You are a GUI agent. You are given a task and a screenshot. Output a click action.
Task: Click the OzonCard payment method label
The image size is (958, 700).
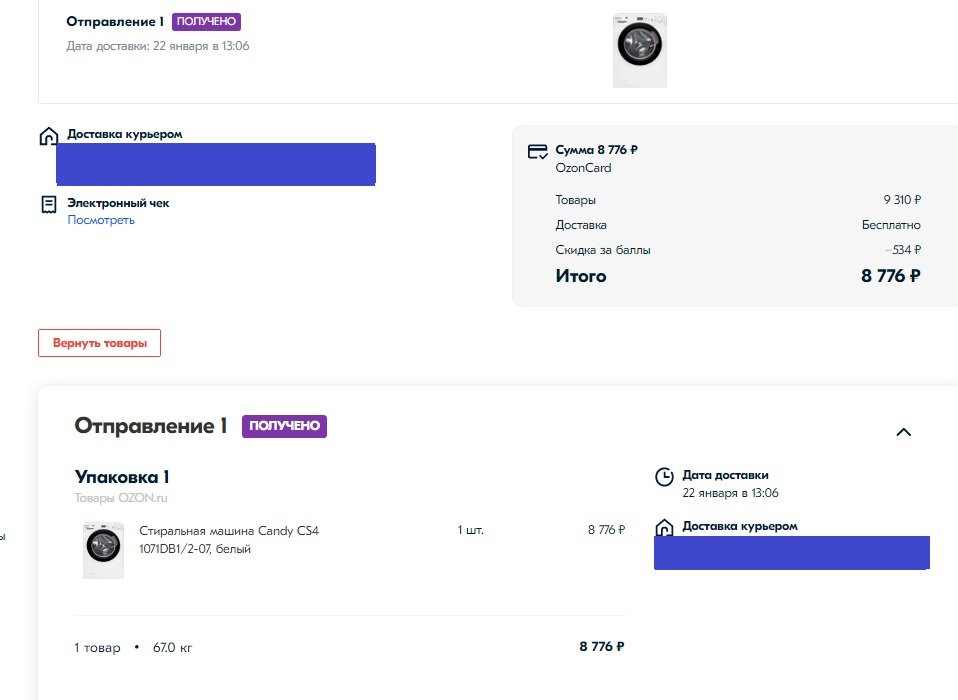coord(583,168)
